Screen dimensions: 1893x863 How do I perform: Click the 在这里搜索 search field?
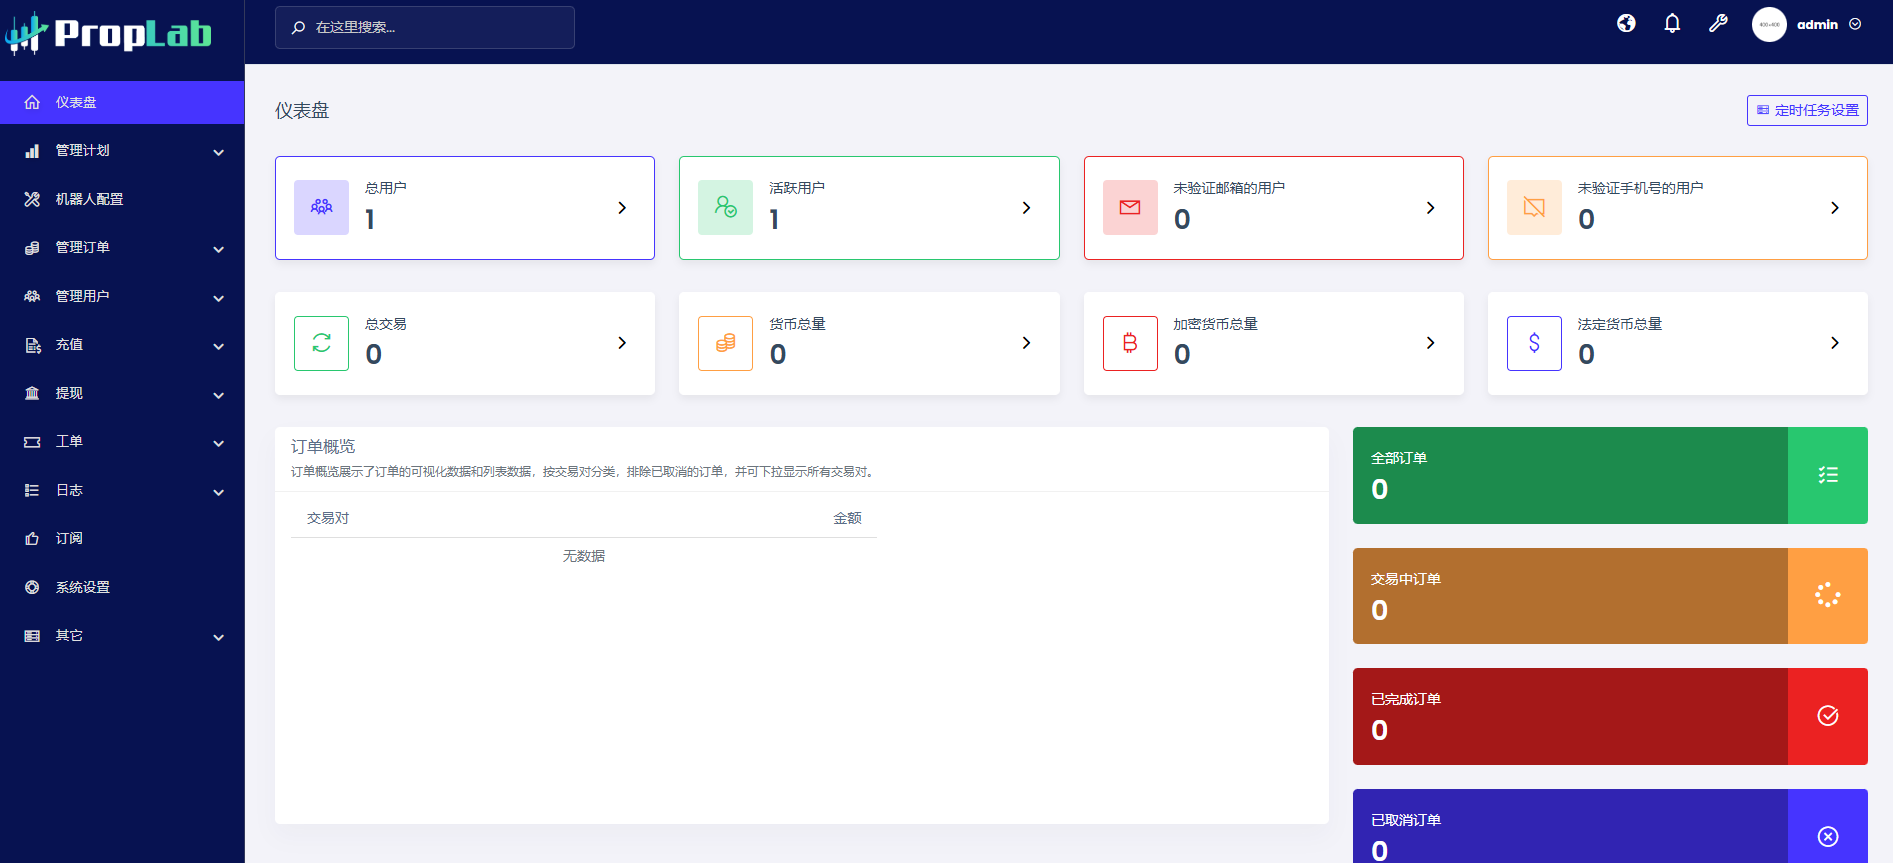point(425,27)
